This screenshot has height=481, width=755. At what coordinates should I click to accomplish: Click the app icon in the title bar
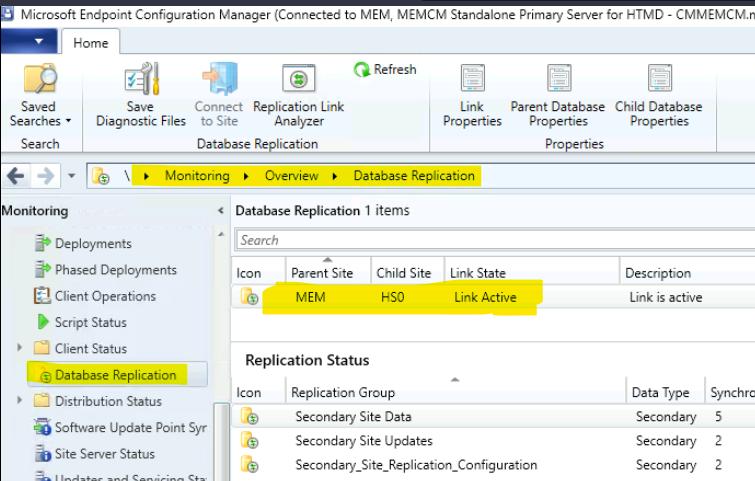coord(7,13)
